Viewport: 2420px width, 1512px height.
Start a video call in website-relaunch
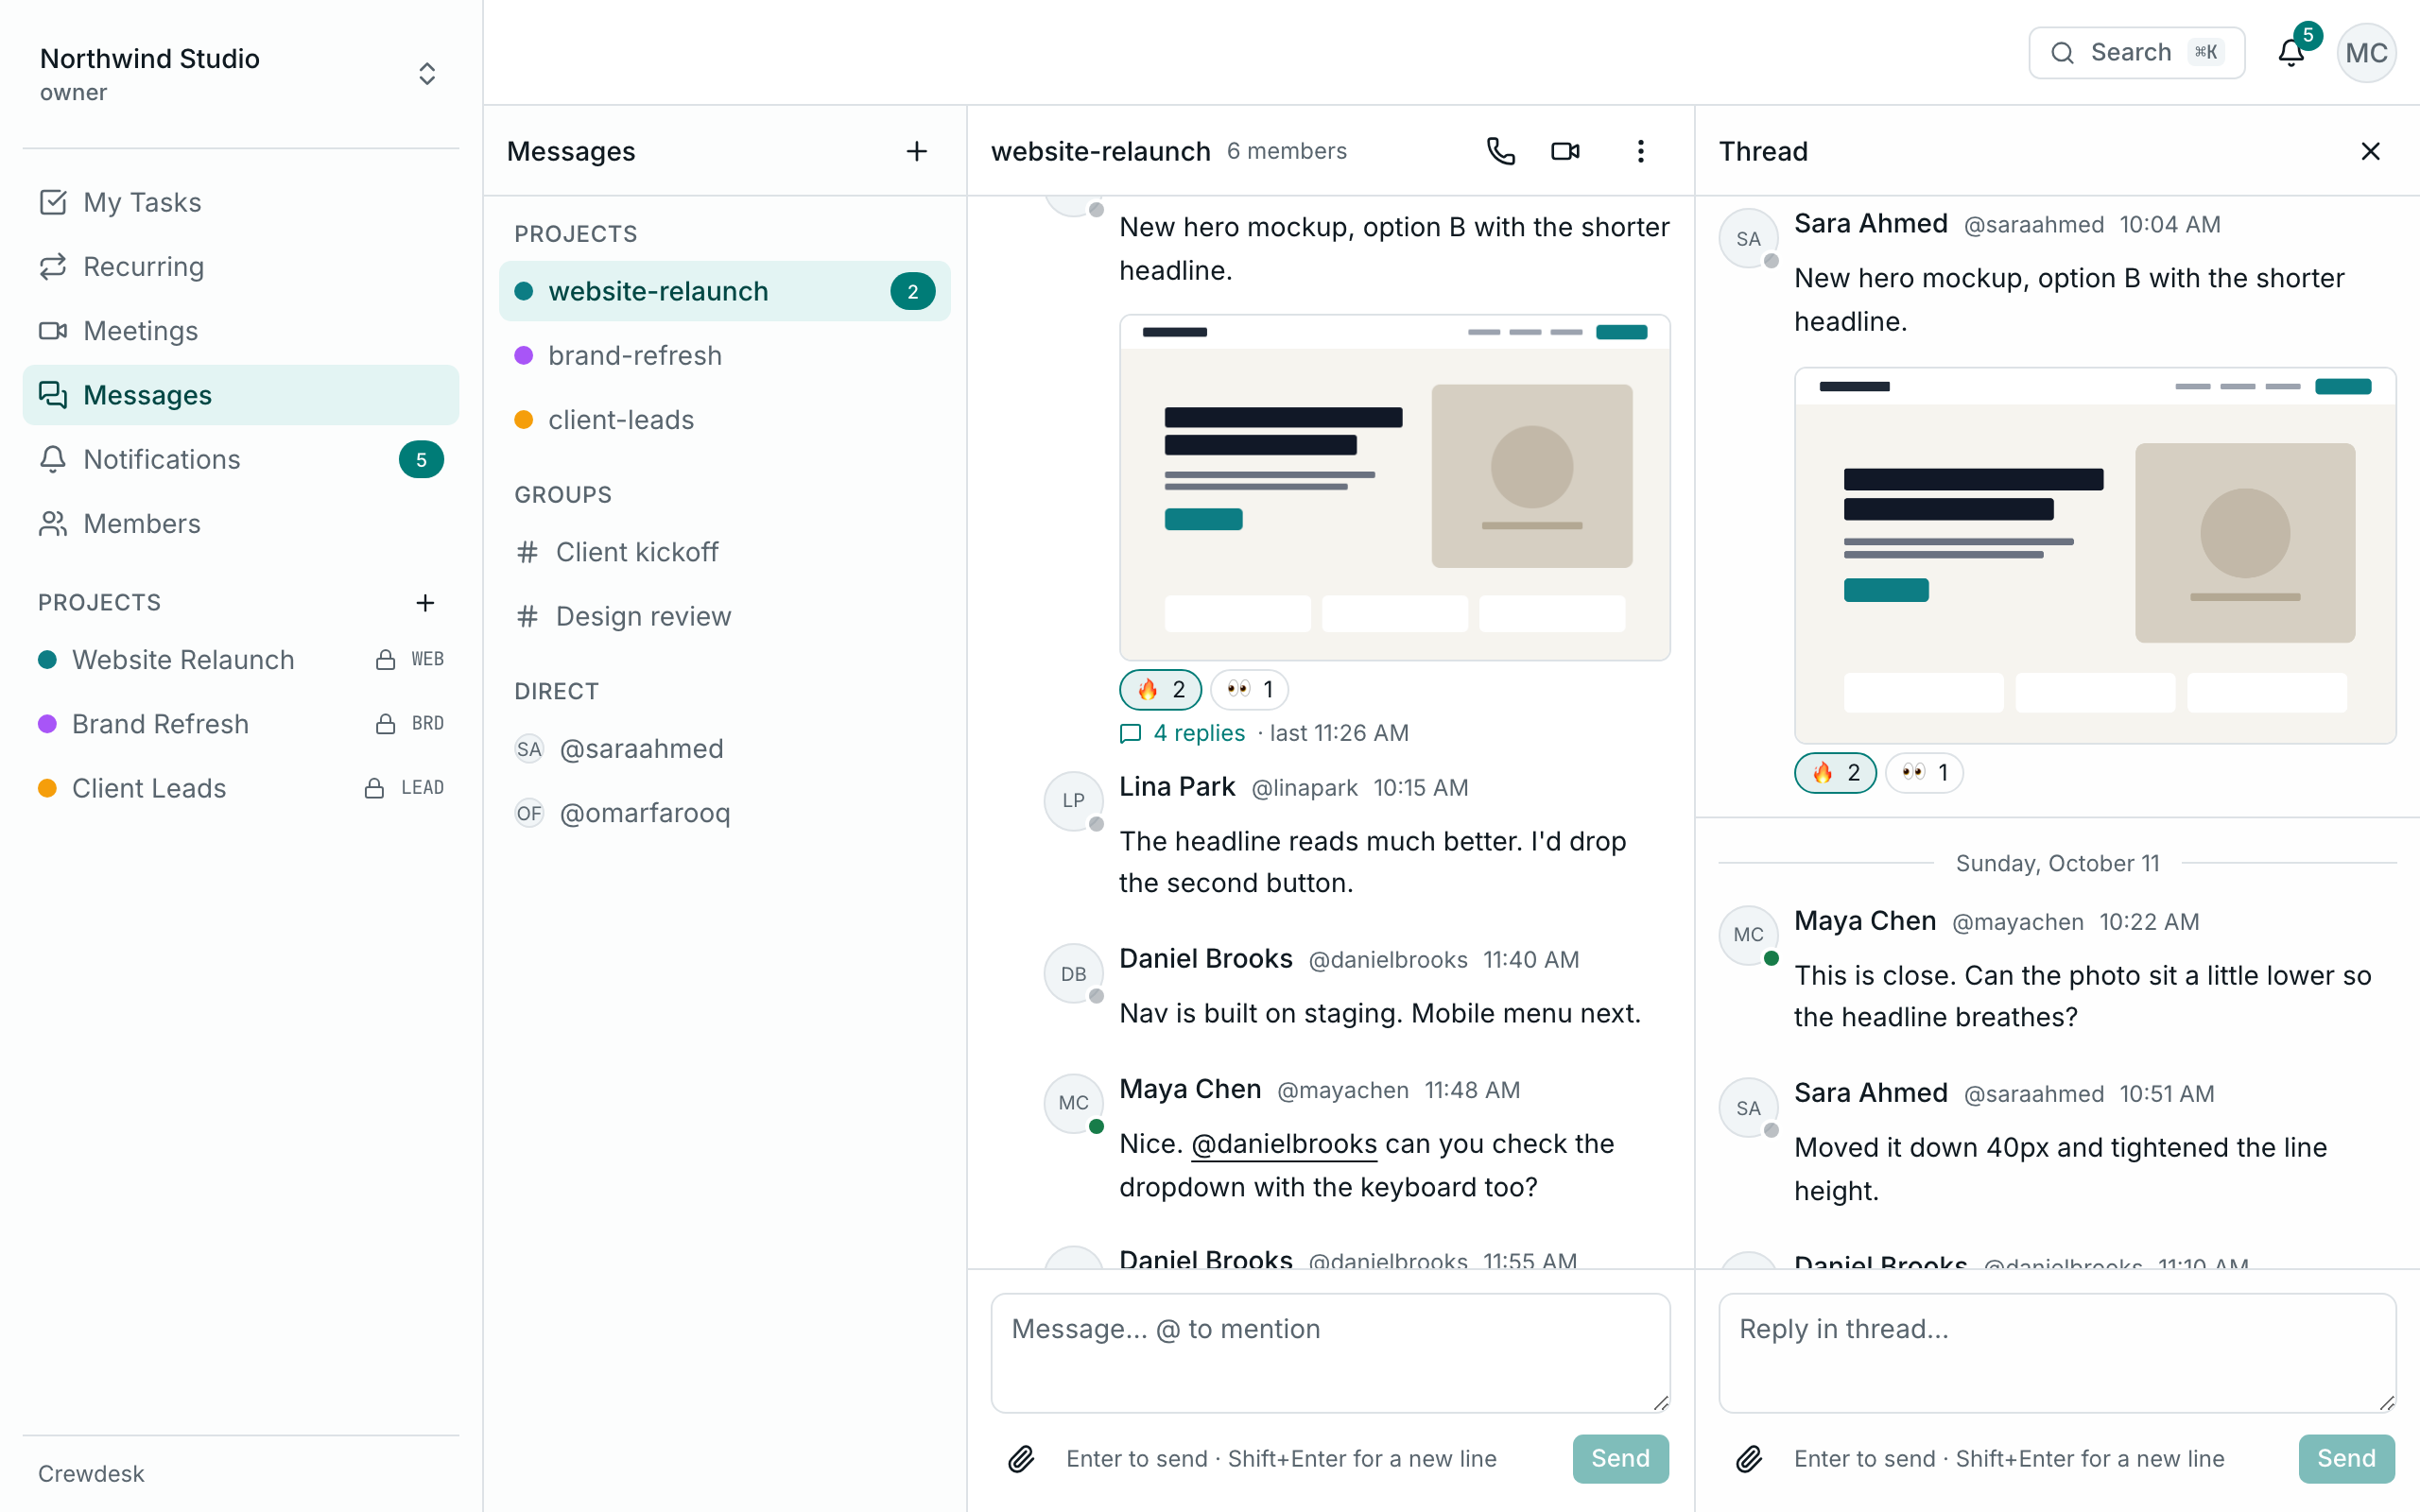pyautogui.click(x=1565, y=151)
